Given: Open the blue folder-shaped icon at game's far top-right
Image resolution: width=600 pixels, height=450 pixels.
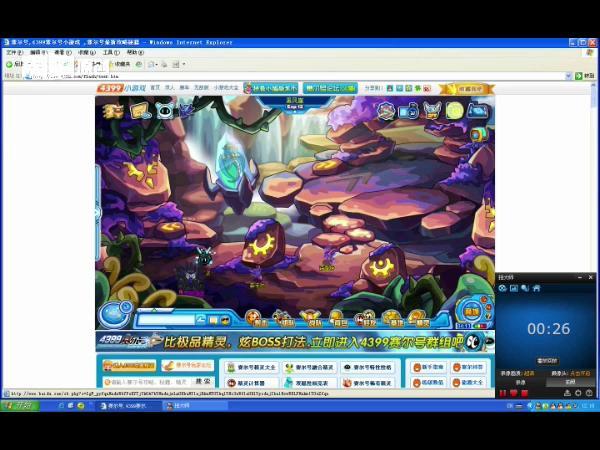Looking at the screenshot, I should pos(478,111).
